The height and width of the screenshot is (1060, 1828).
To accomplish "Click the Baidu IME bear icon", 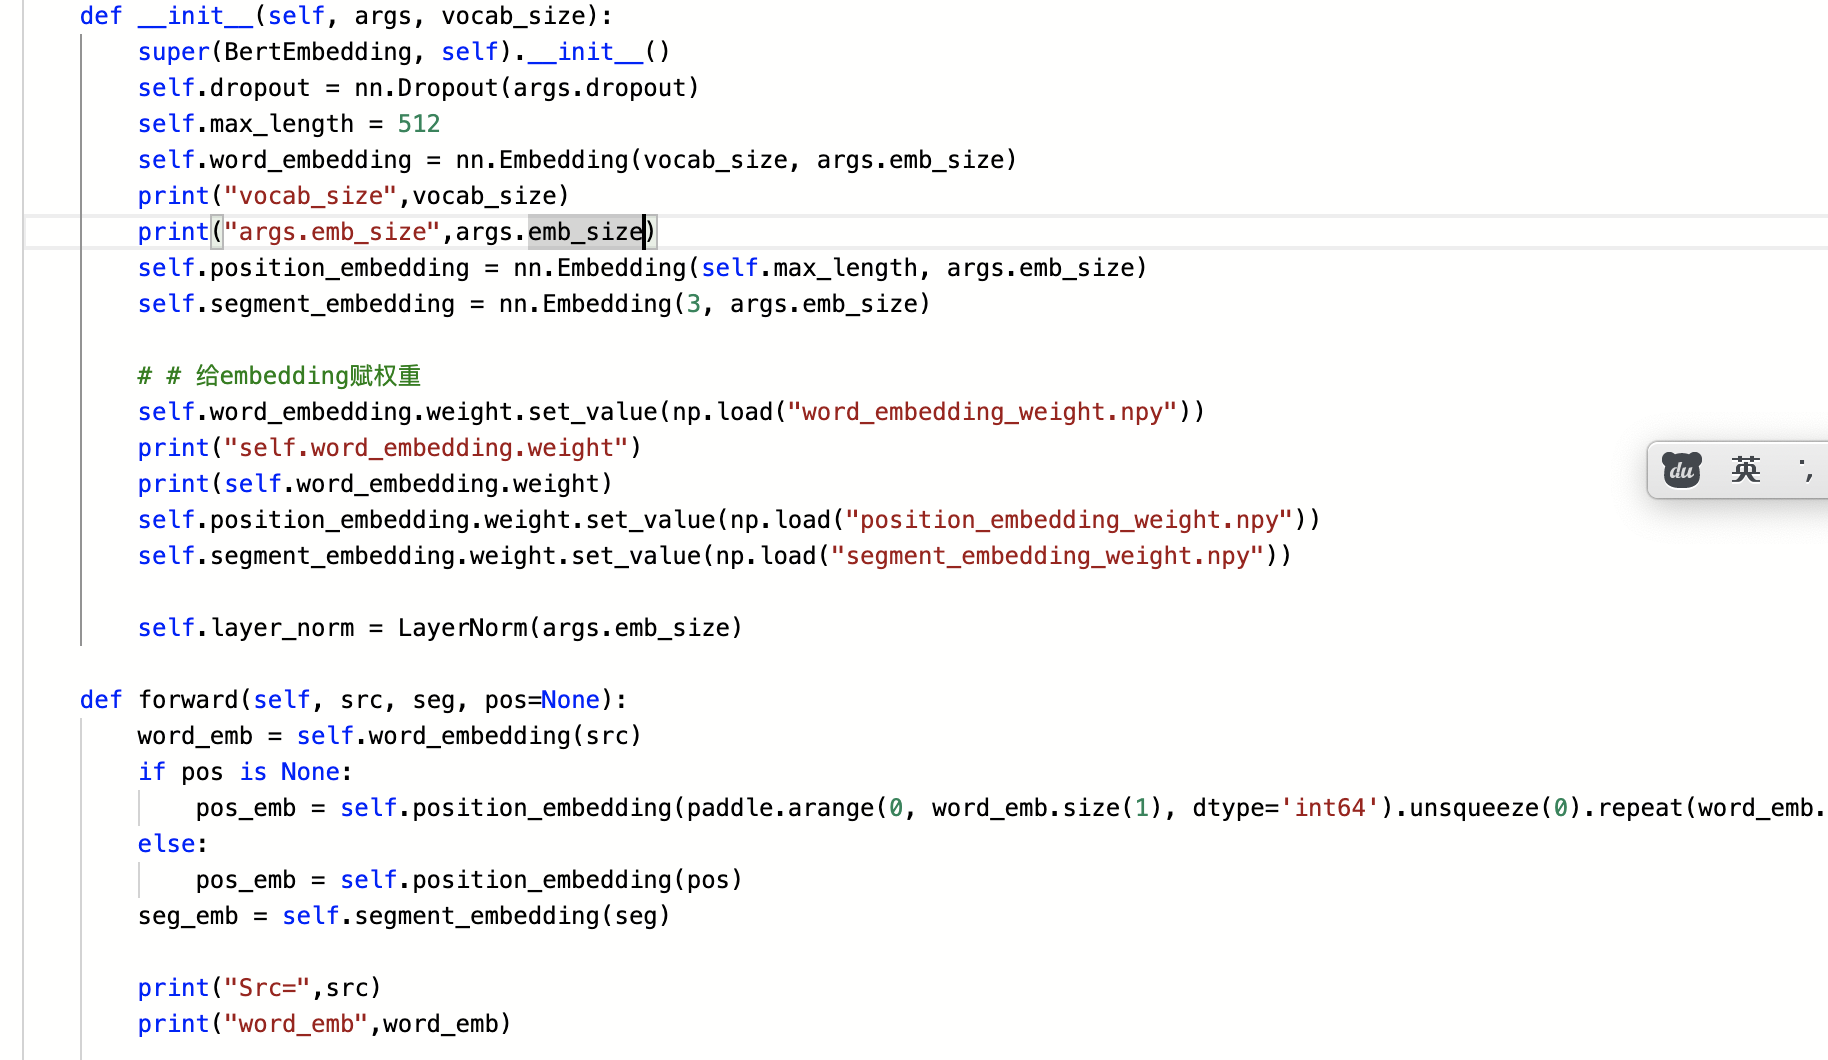I will 1681,470.
